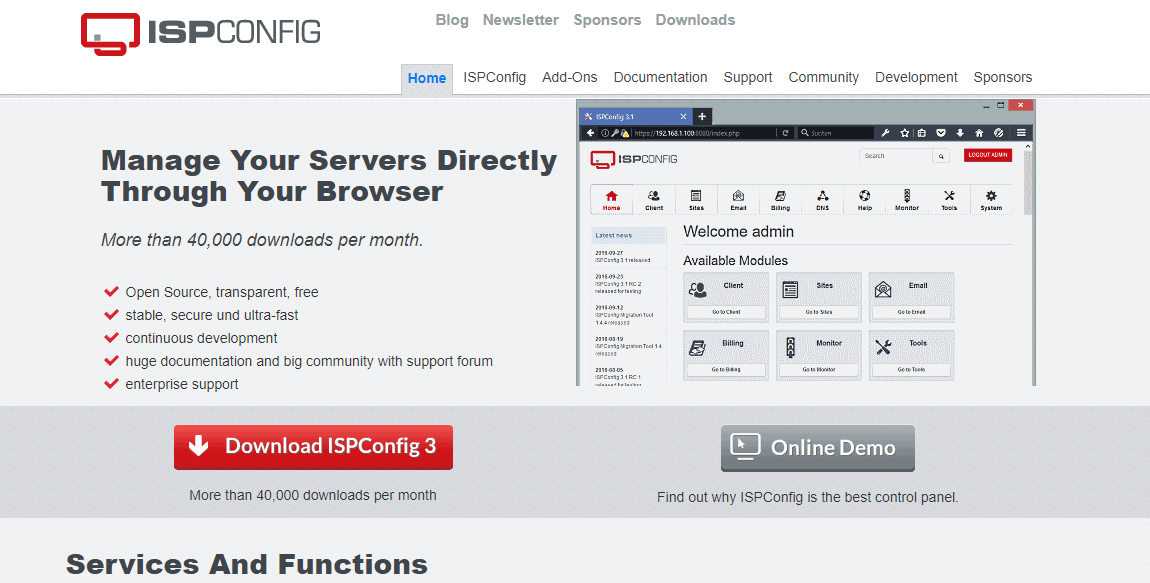Click the 'Services And Functions' heading
The width and height of the screenshot is (1150, 583).
click(x=247, y=565)
